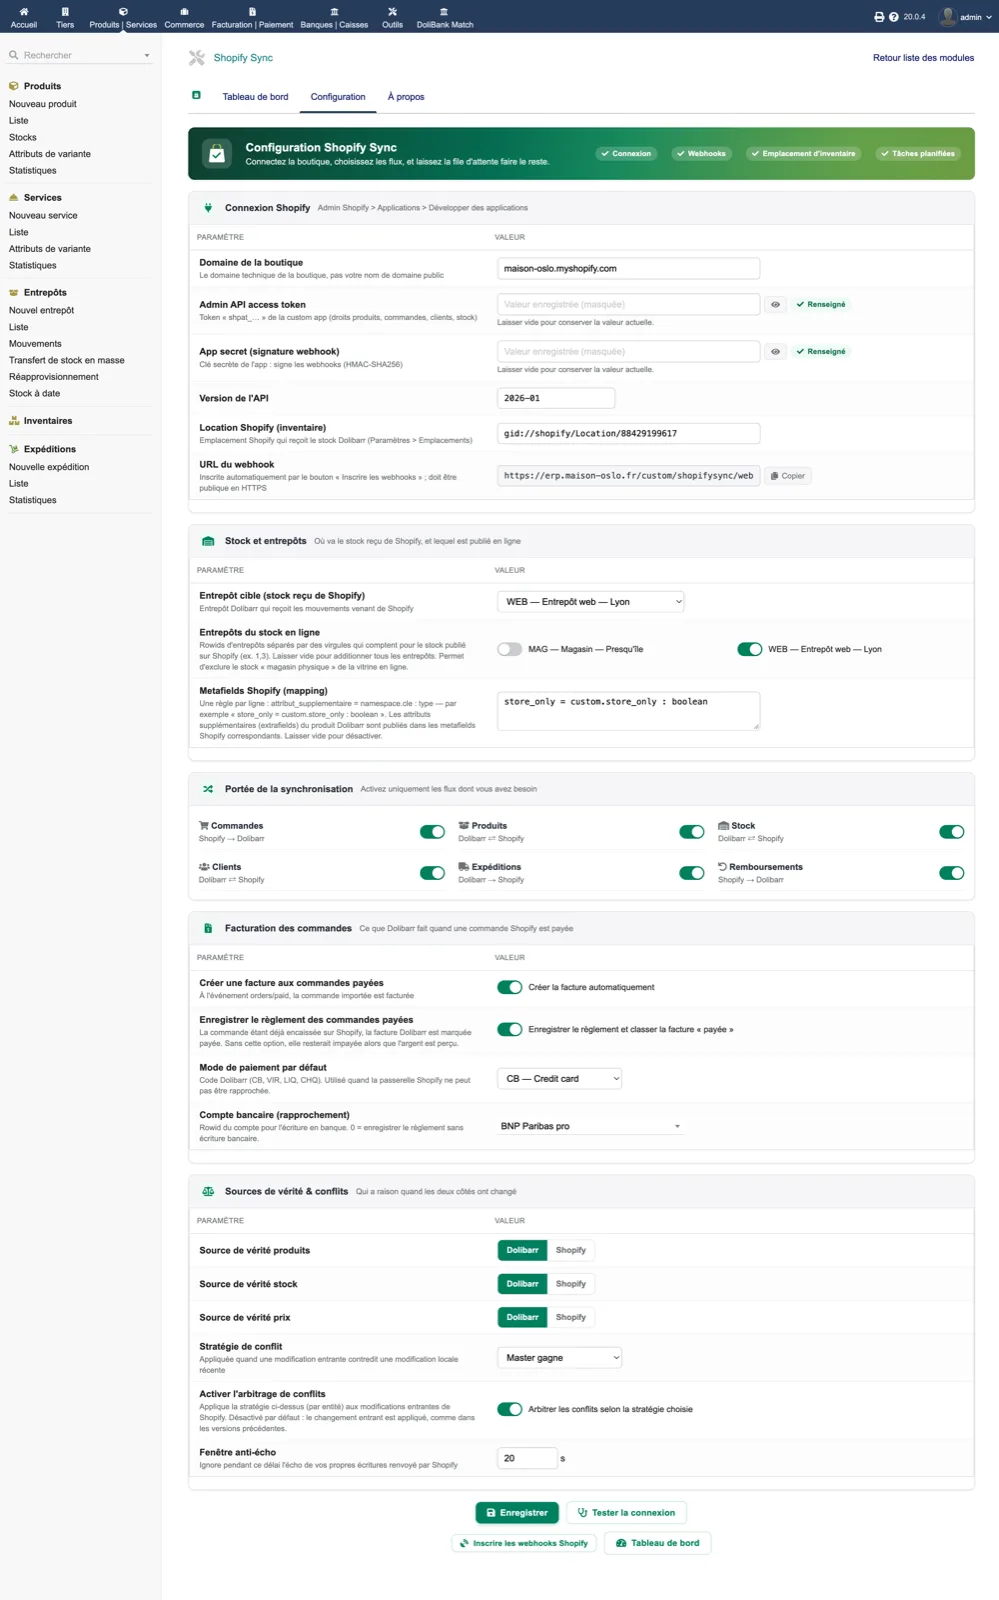Screen dimensions: 999x1600
Task: Open DoliBank Match top menu
Action: [x=445, y=18]
